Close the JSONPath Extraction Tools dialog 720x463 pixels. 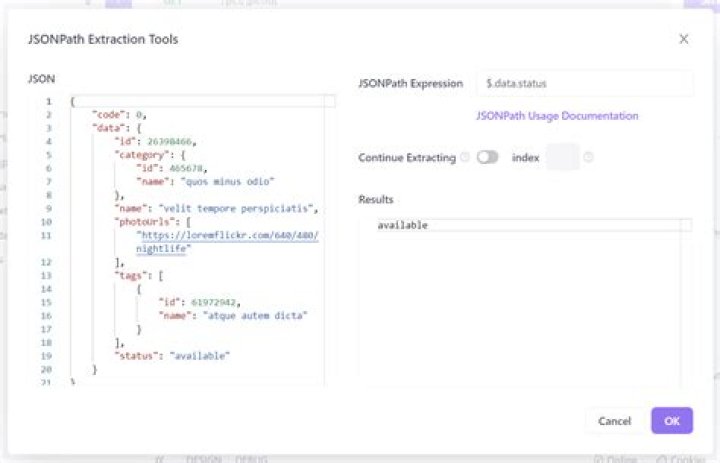683,39
